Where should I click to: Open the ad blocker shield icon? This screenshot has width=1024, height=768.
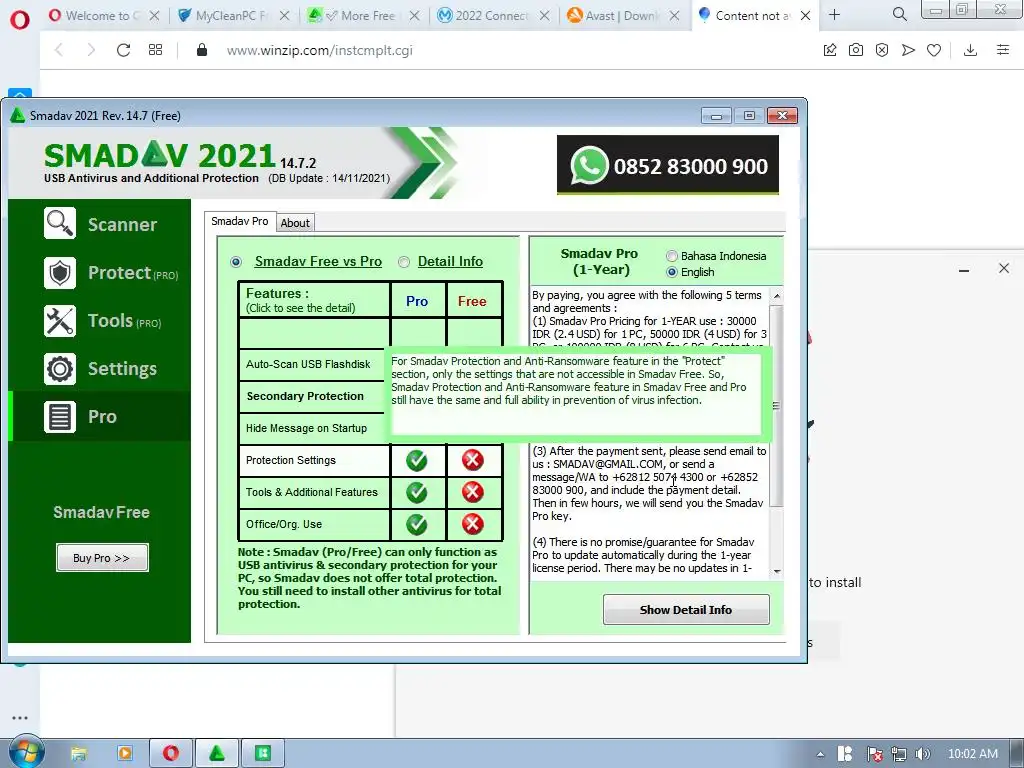click(882, 50)
